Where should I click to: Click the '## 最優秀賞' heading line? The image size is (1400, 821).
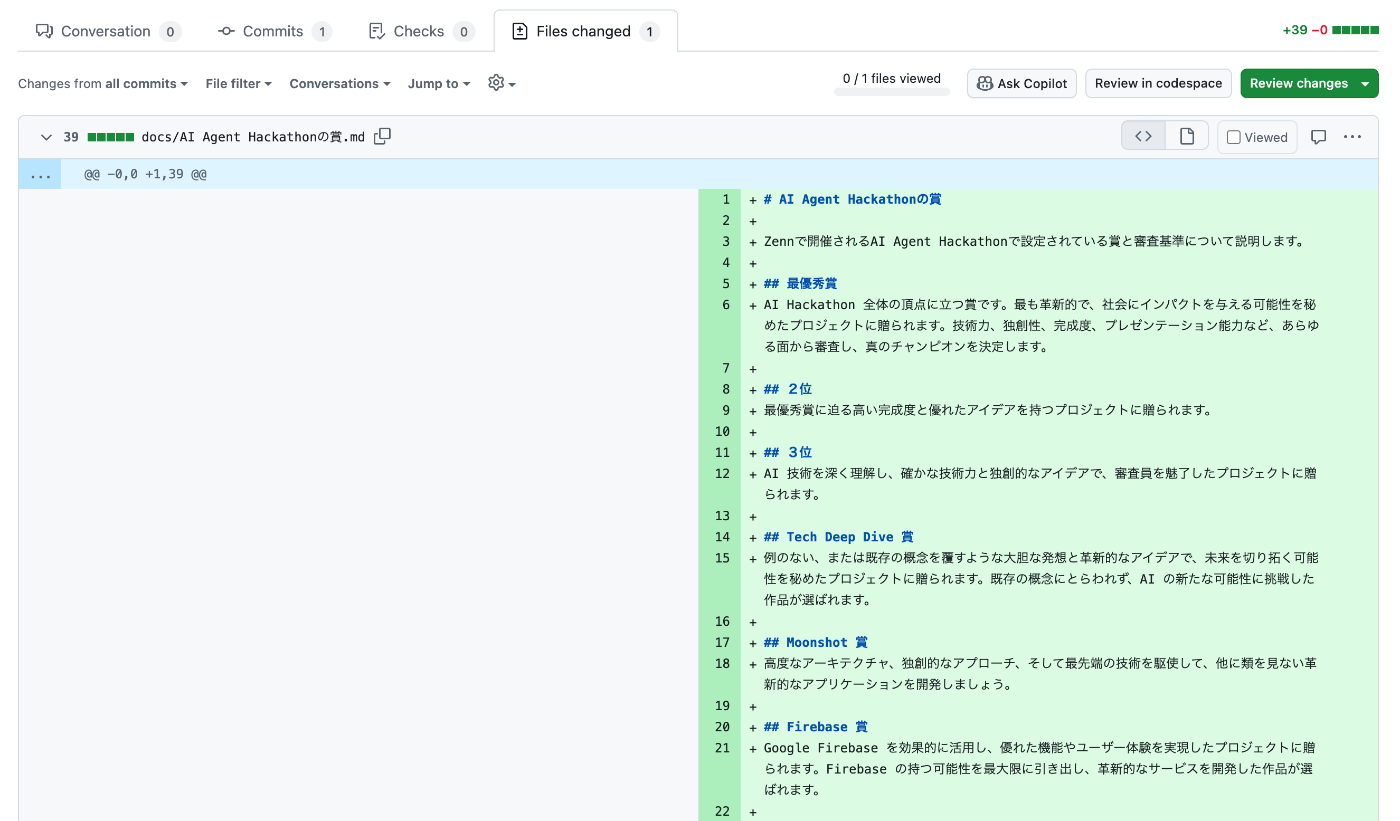[800, 284]
